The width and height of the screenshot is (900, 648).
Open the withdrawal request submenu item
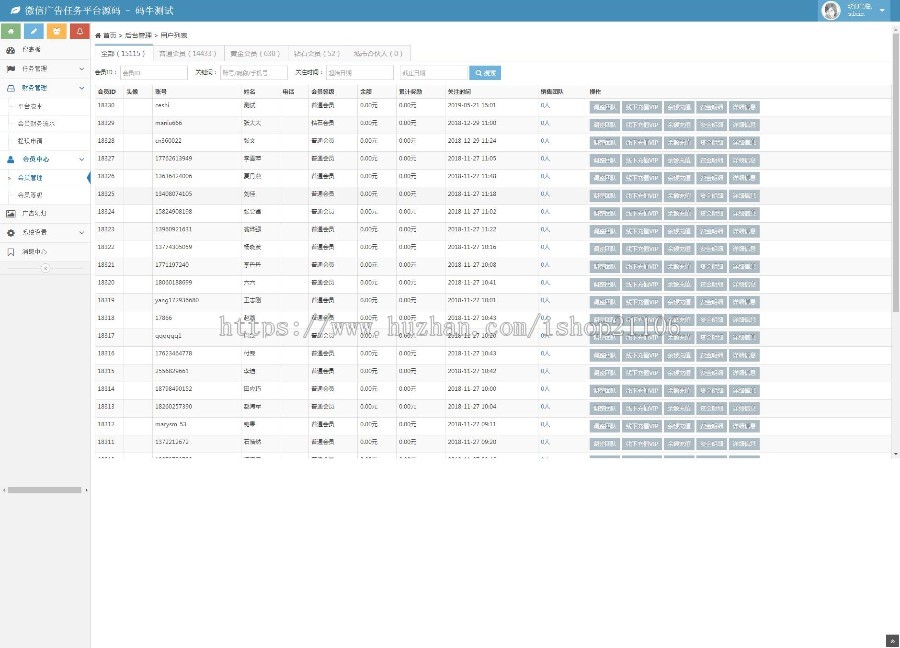pyautogui.click(x=30, y=141)
